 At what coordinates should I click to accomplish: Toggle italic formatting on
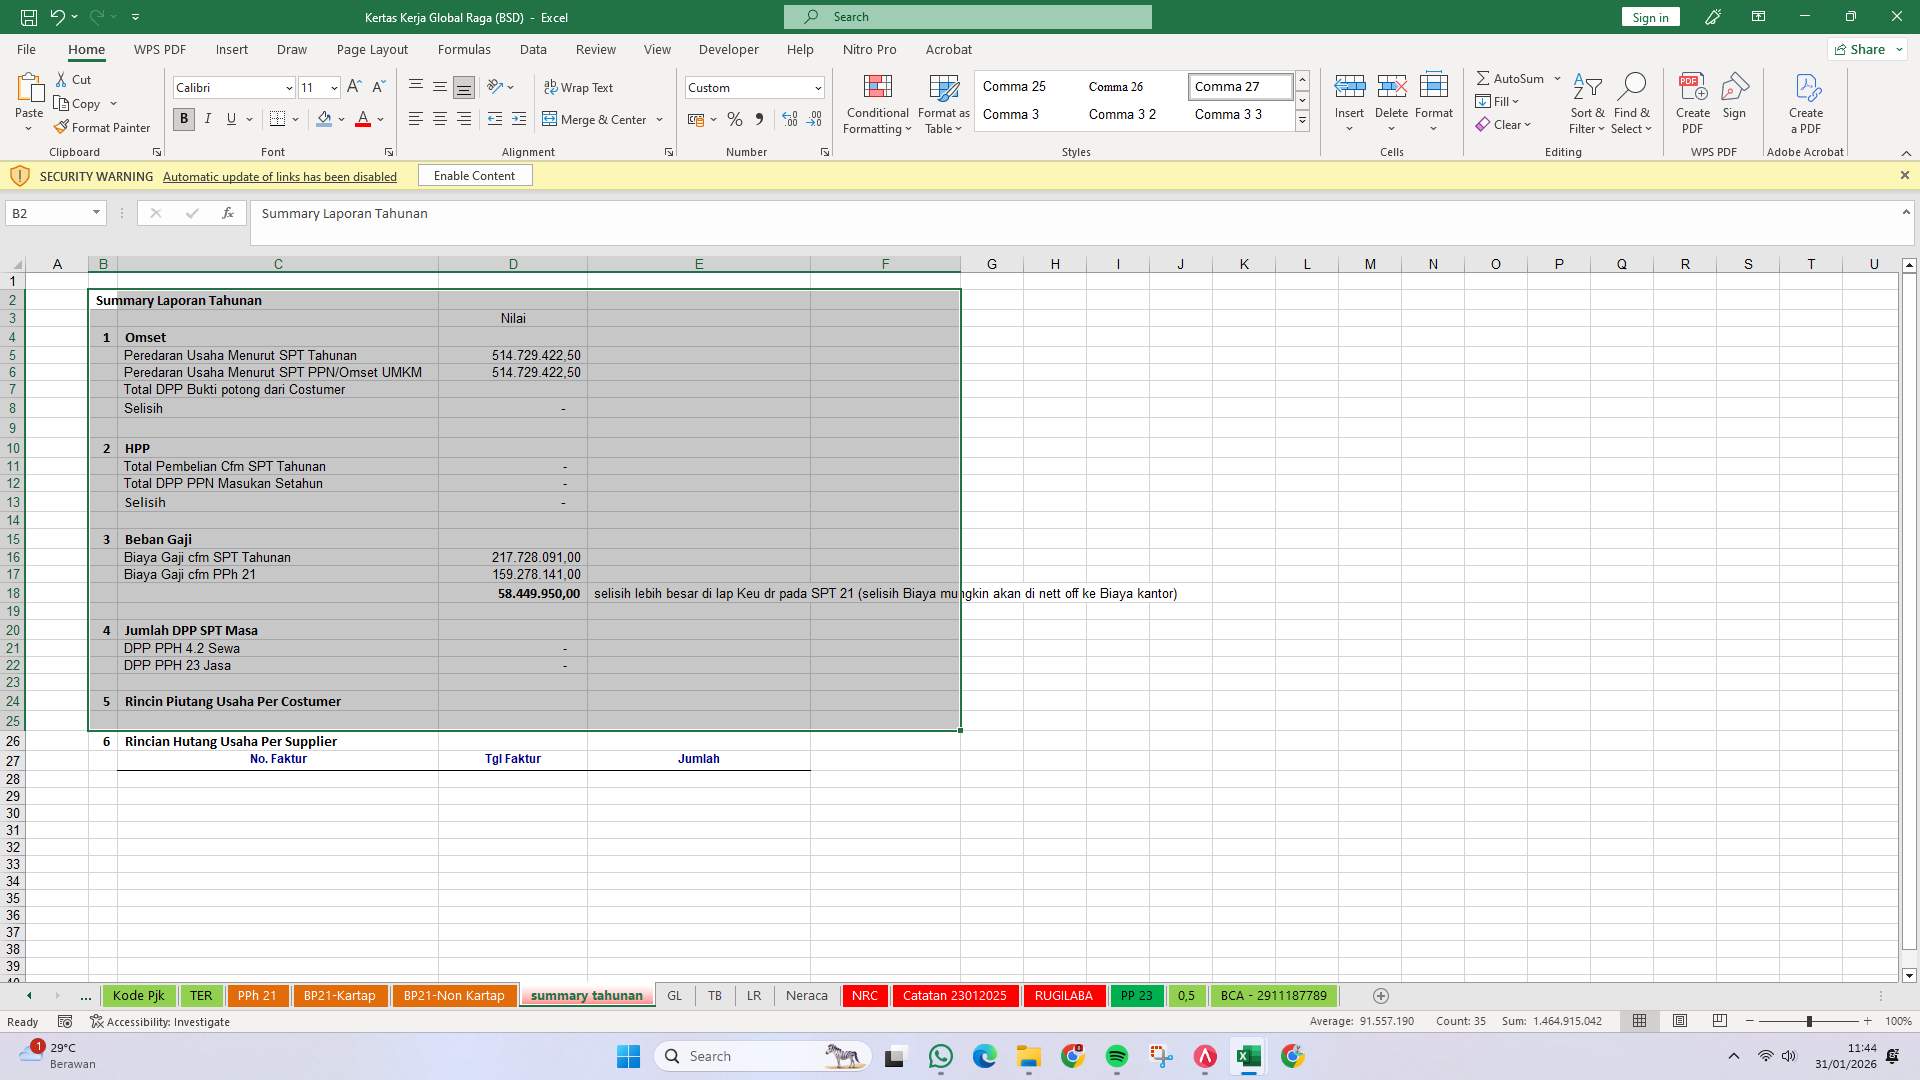pyautogui.click(x=207, y=119)
